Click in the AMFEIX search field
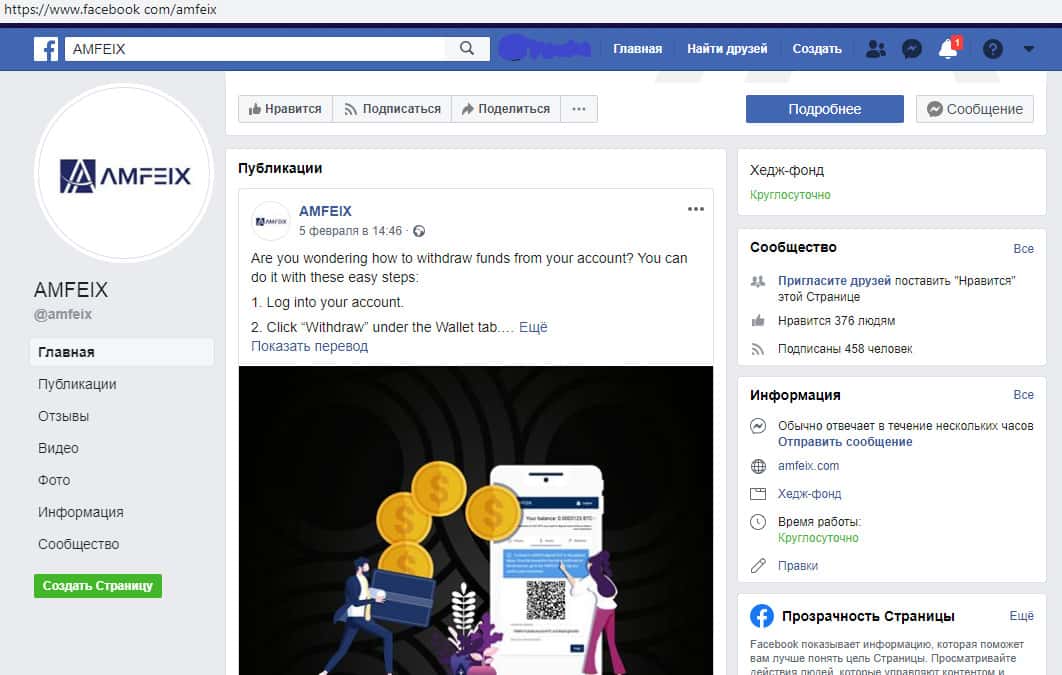This screenshot has height=675, width=1062. tap(255, 49)
